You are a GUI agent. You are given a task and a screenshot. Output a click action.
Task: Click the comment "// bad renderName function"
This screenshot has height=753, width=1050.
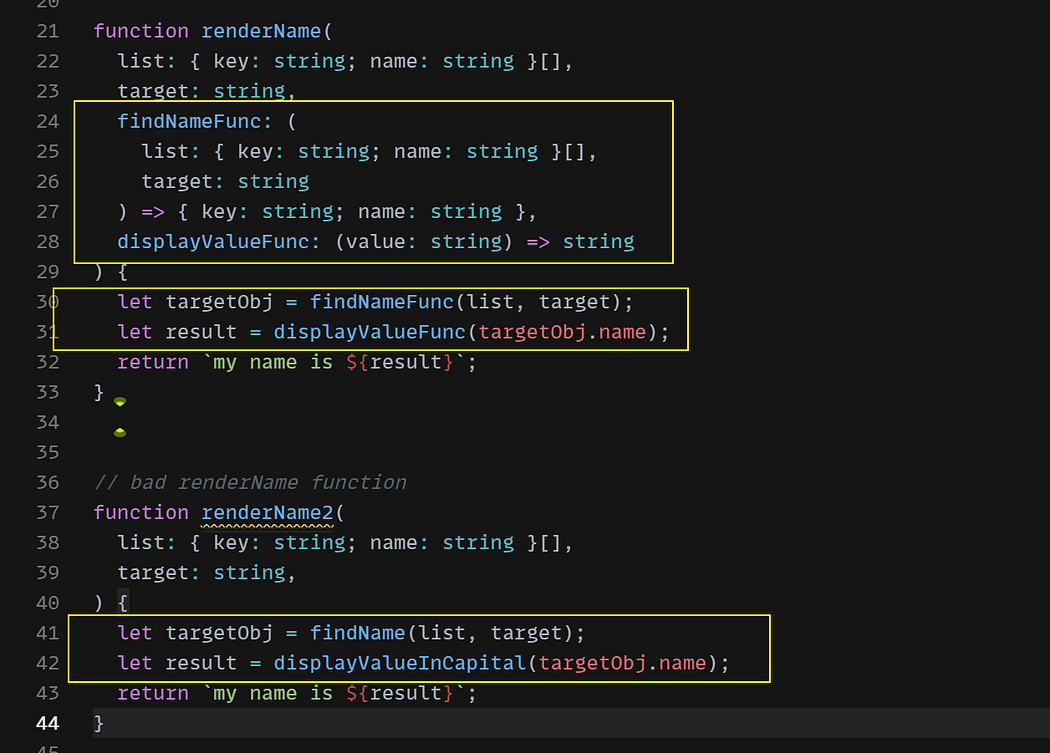coord(250,482)
